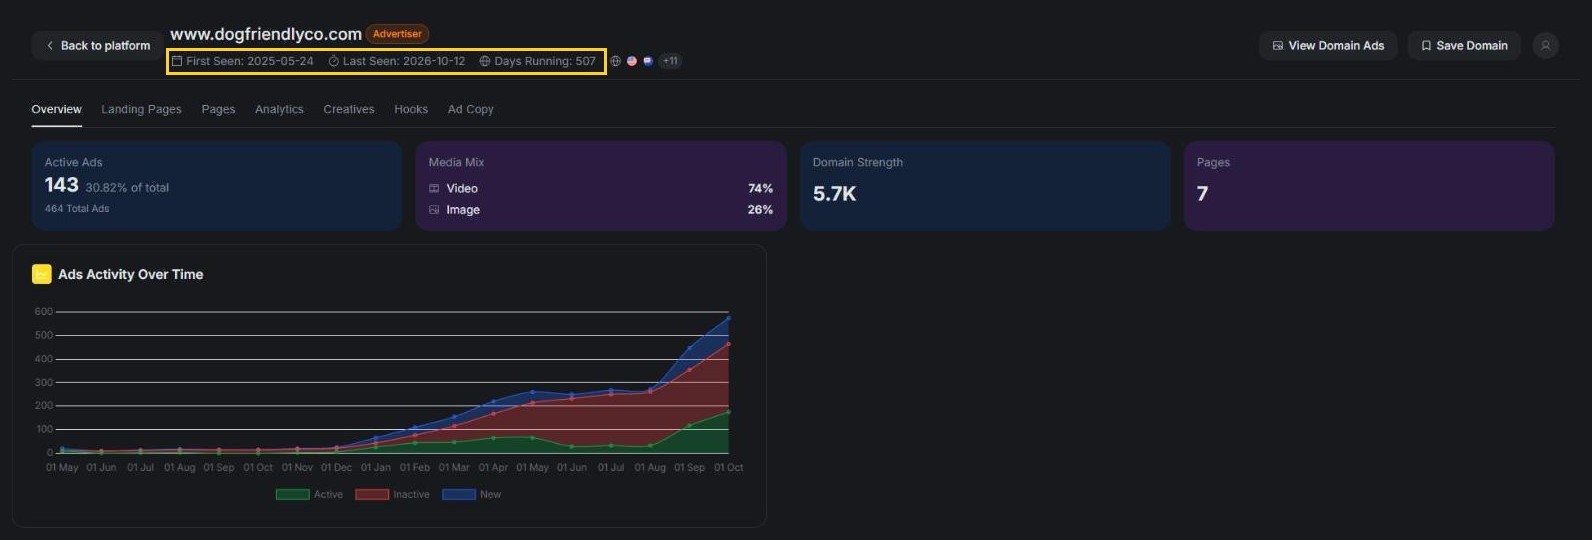Image resolution: width=1592 pixels, height=540 pixels.
Task: Toggle the Active series in chart legend
Action: tap(309, 495)
